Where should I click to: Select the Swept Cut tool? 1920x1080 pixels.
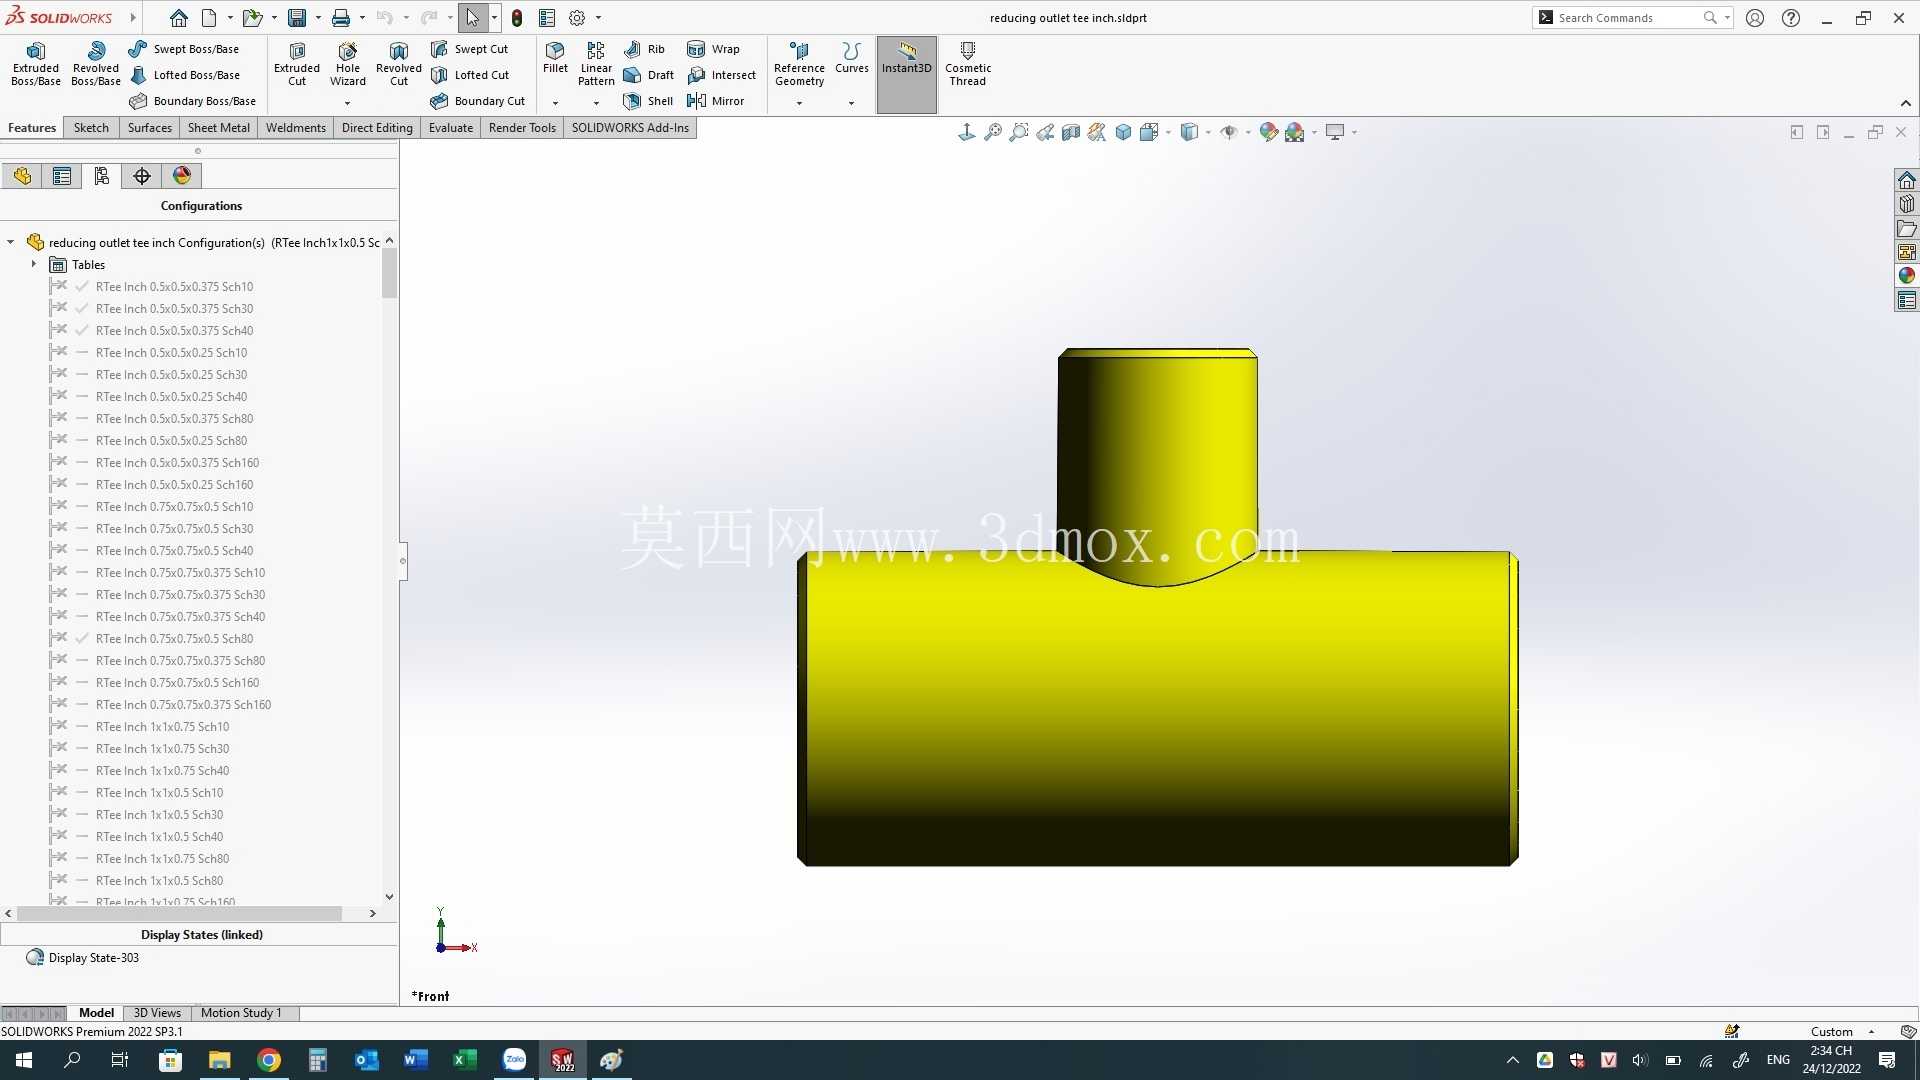[x=470, y=49]
